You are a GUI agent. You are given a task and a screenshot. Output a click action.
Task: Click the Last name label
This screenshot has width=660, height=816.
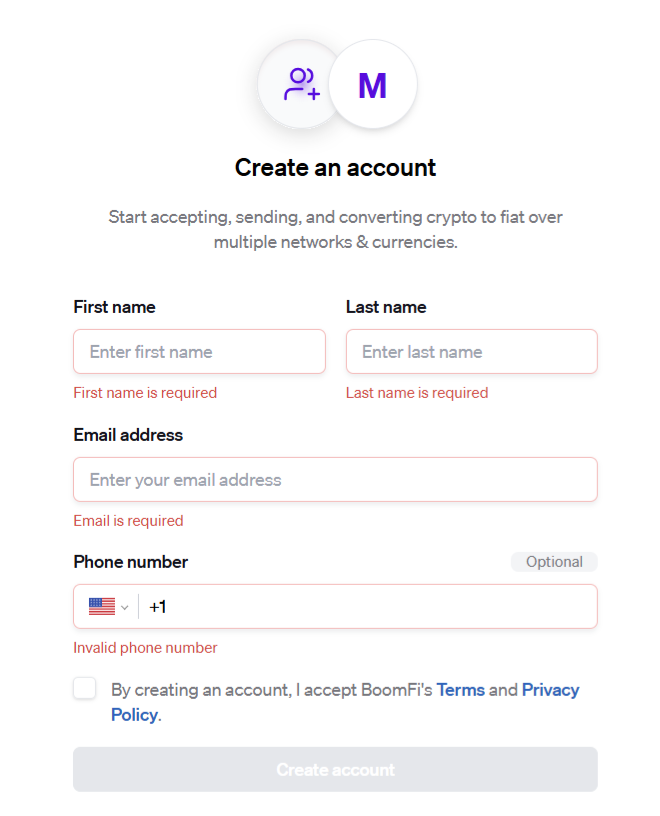click(386, 307)
